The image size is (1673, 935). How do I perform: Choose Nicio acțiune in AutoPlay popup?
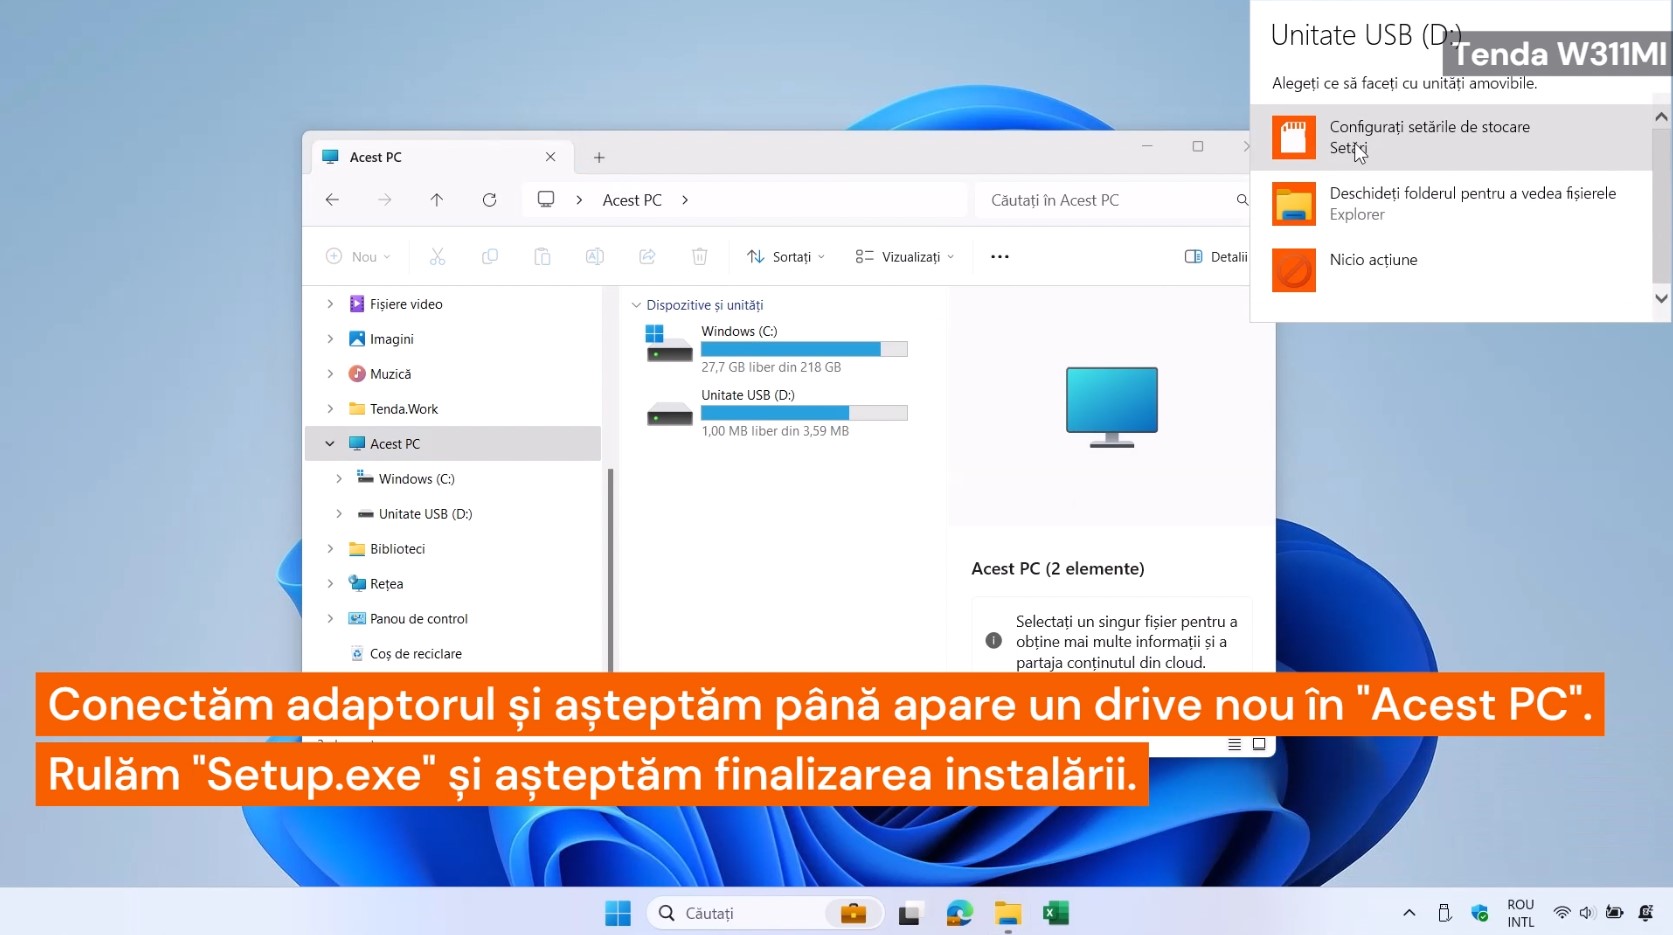tap(1450, 270)
